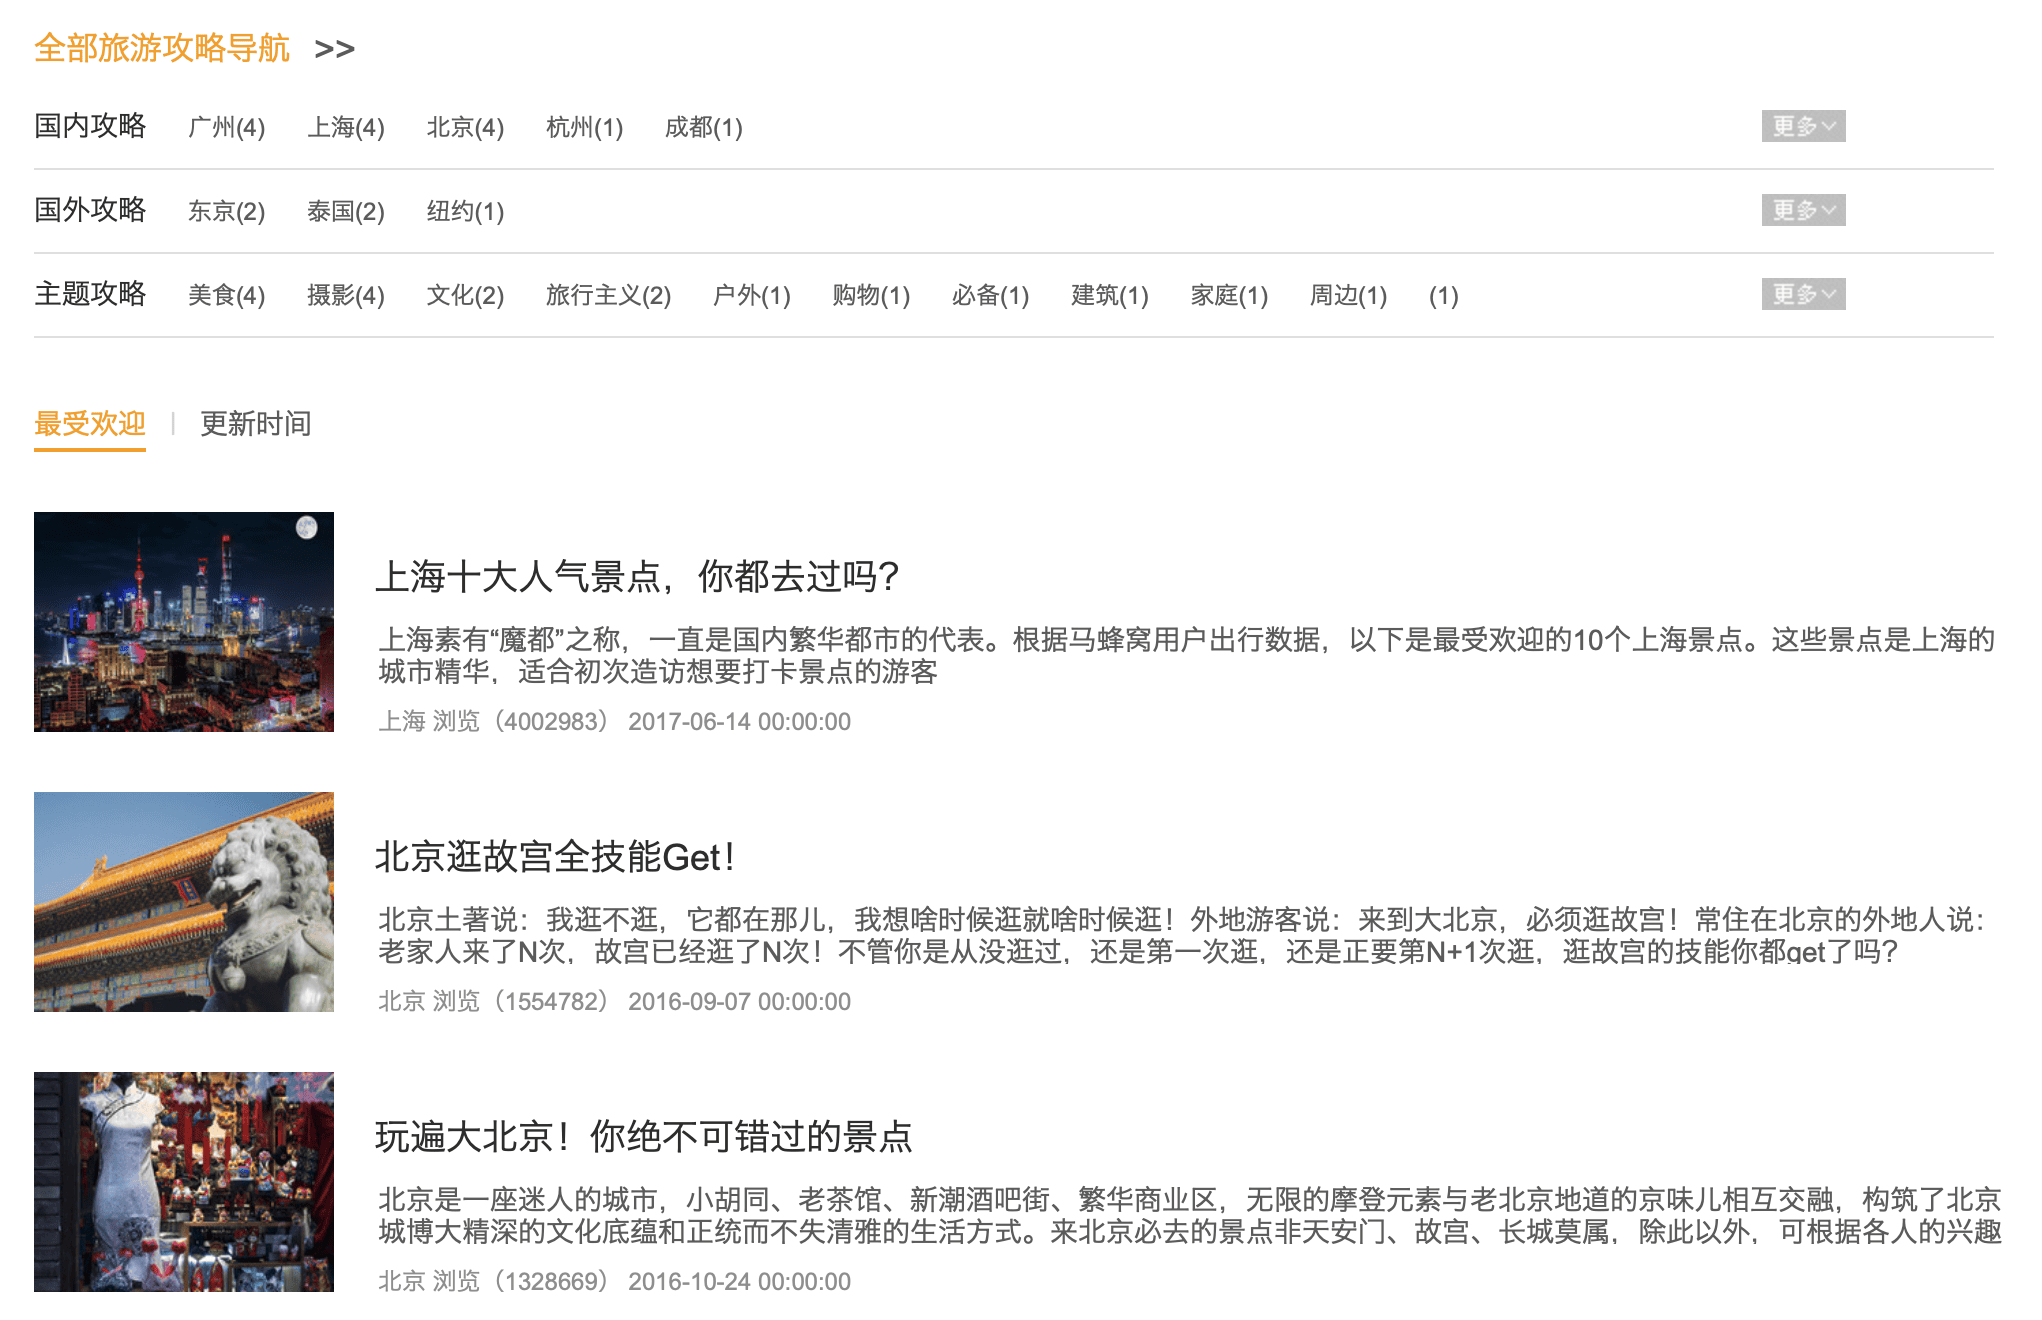
Task: Open 全部旅游攻略导航 heading link
Action: [161, 48]
